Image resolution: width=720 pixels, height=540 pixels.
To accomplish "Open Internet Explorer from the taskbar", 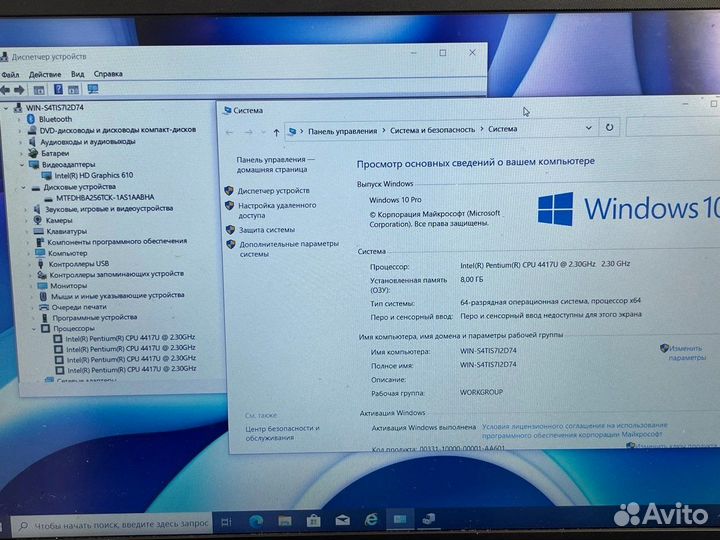I will point(371,519).
